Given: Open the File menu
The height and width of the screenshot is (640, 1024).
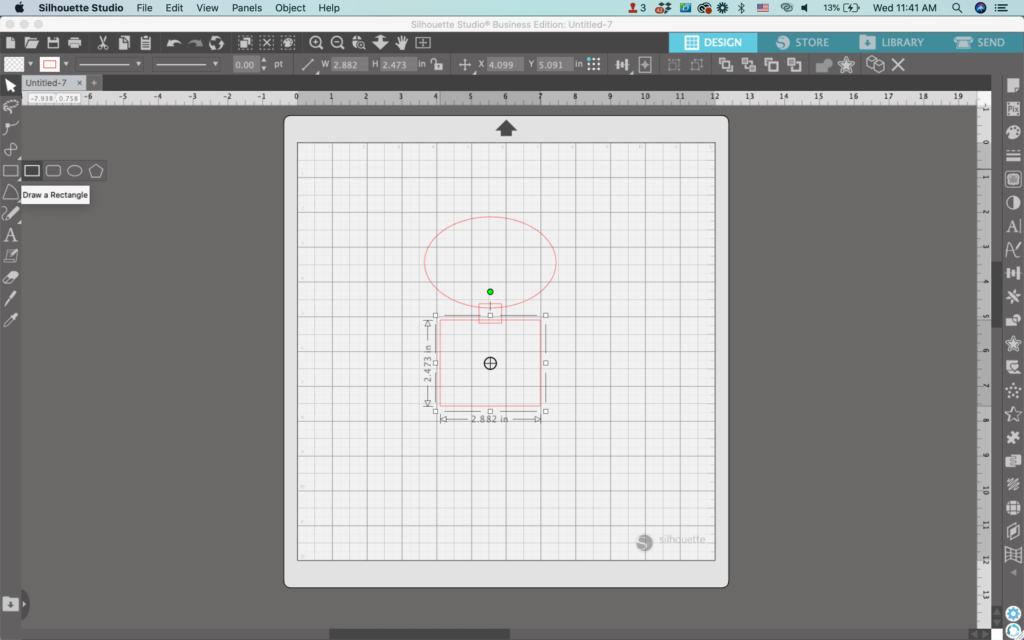Looking at the screenshot, I should pos(144,8).
